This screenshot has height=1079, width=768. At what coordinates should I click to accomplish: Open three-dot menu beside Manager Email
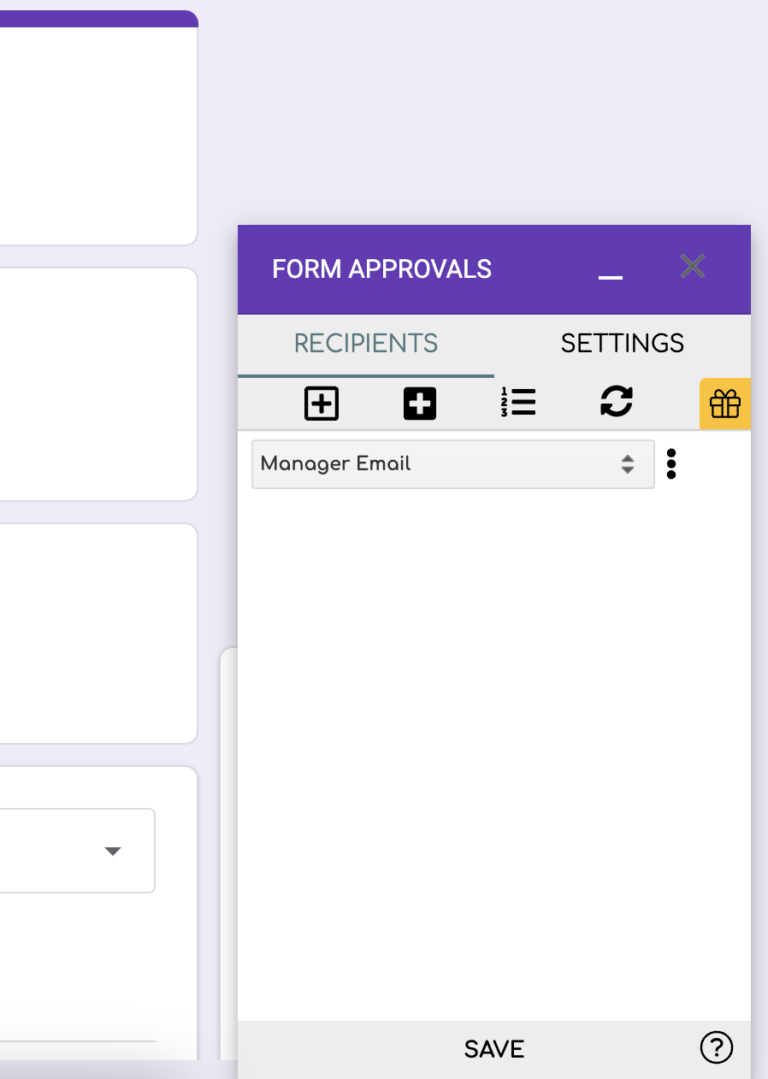coord(671,464)
